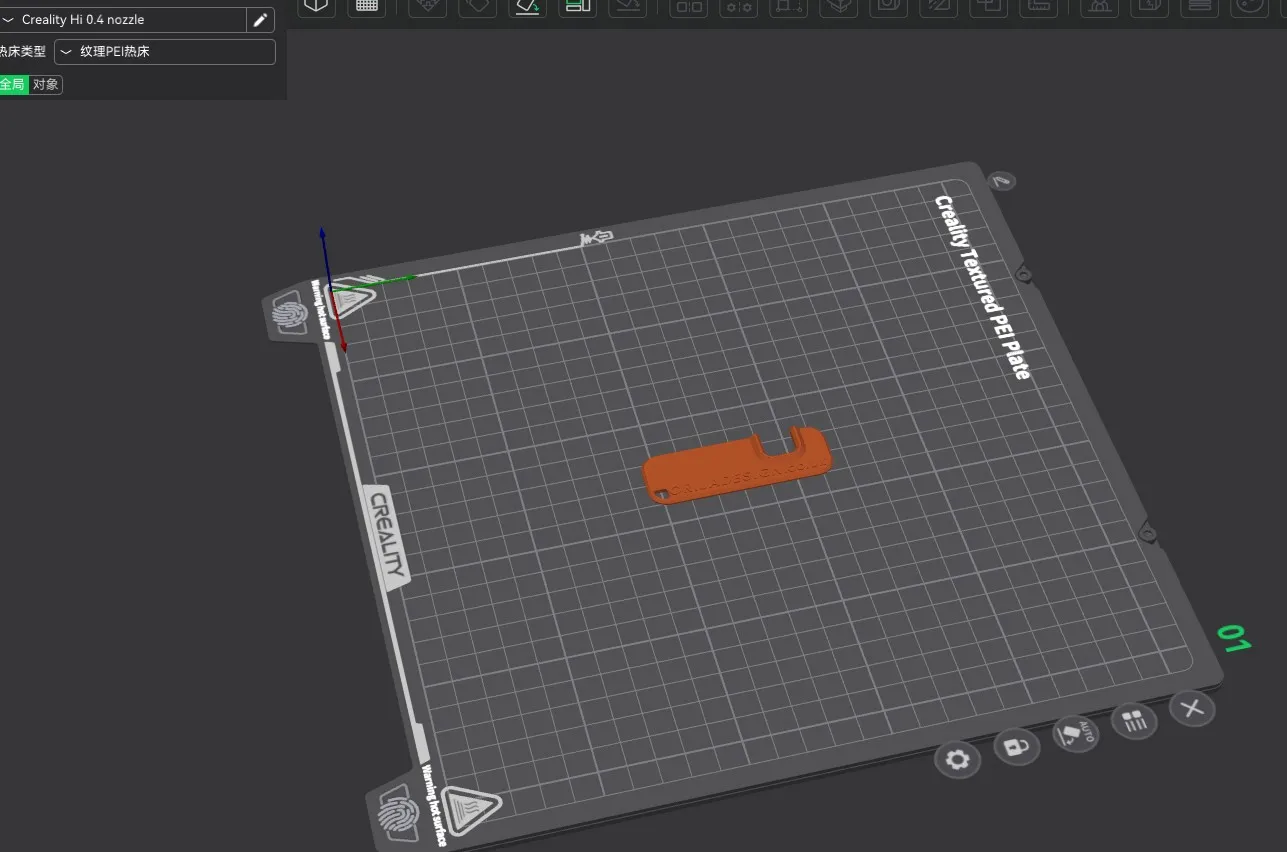Remove plate contents with the X icon
The image size is (1287, 852).
1191,709
